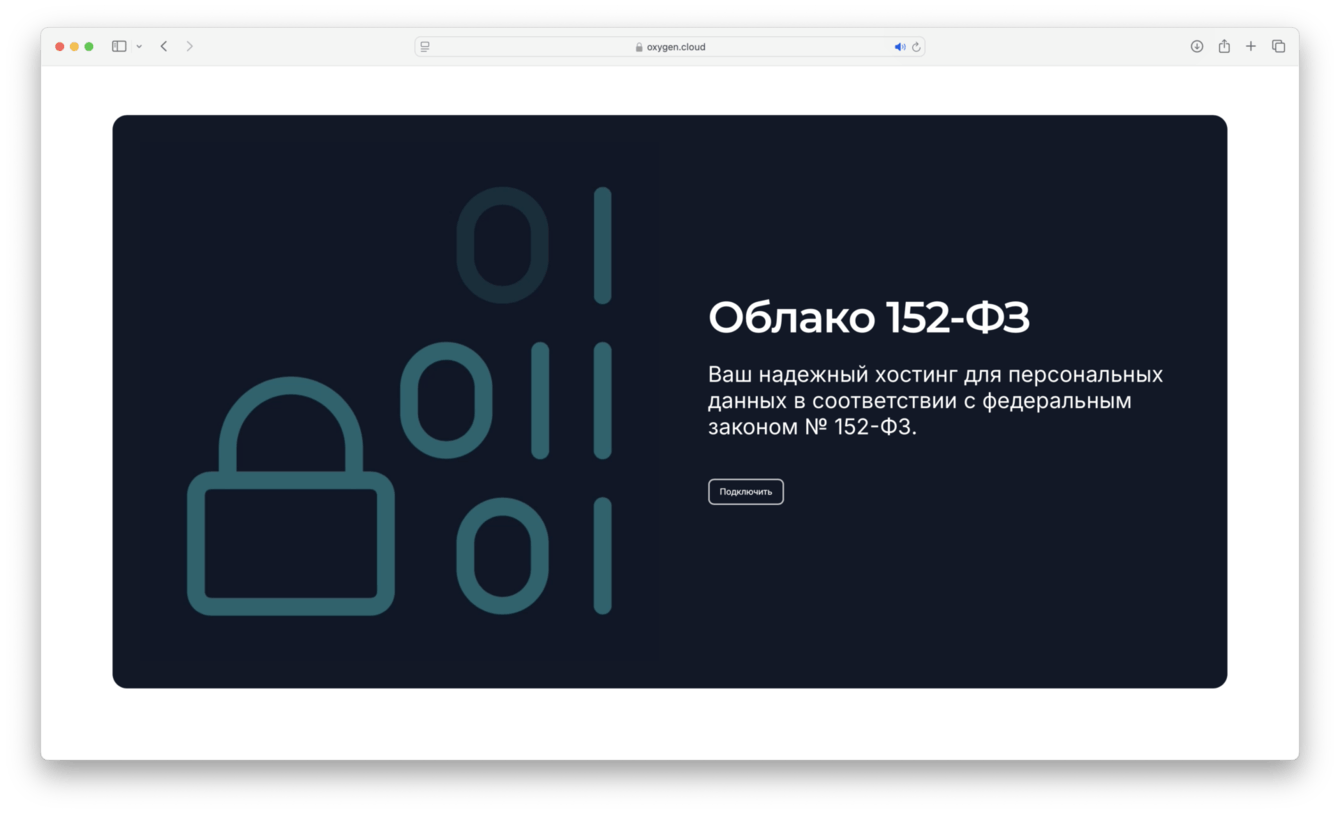Viewport: 1340px width, 814px height.
Task: Open the Reader view icon in address bar
Action: (x=425, y=47)
